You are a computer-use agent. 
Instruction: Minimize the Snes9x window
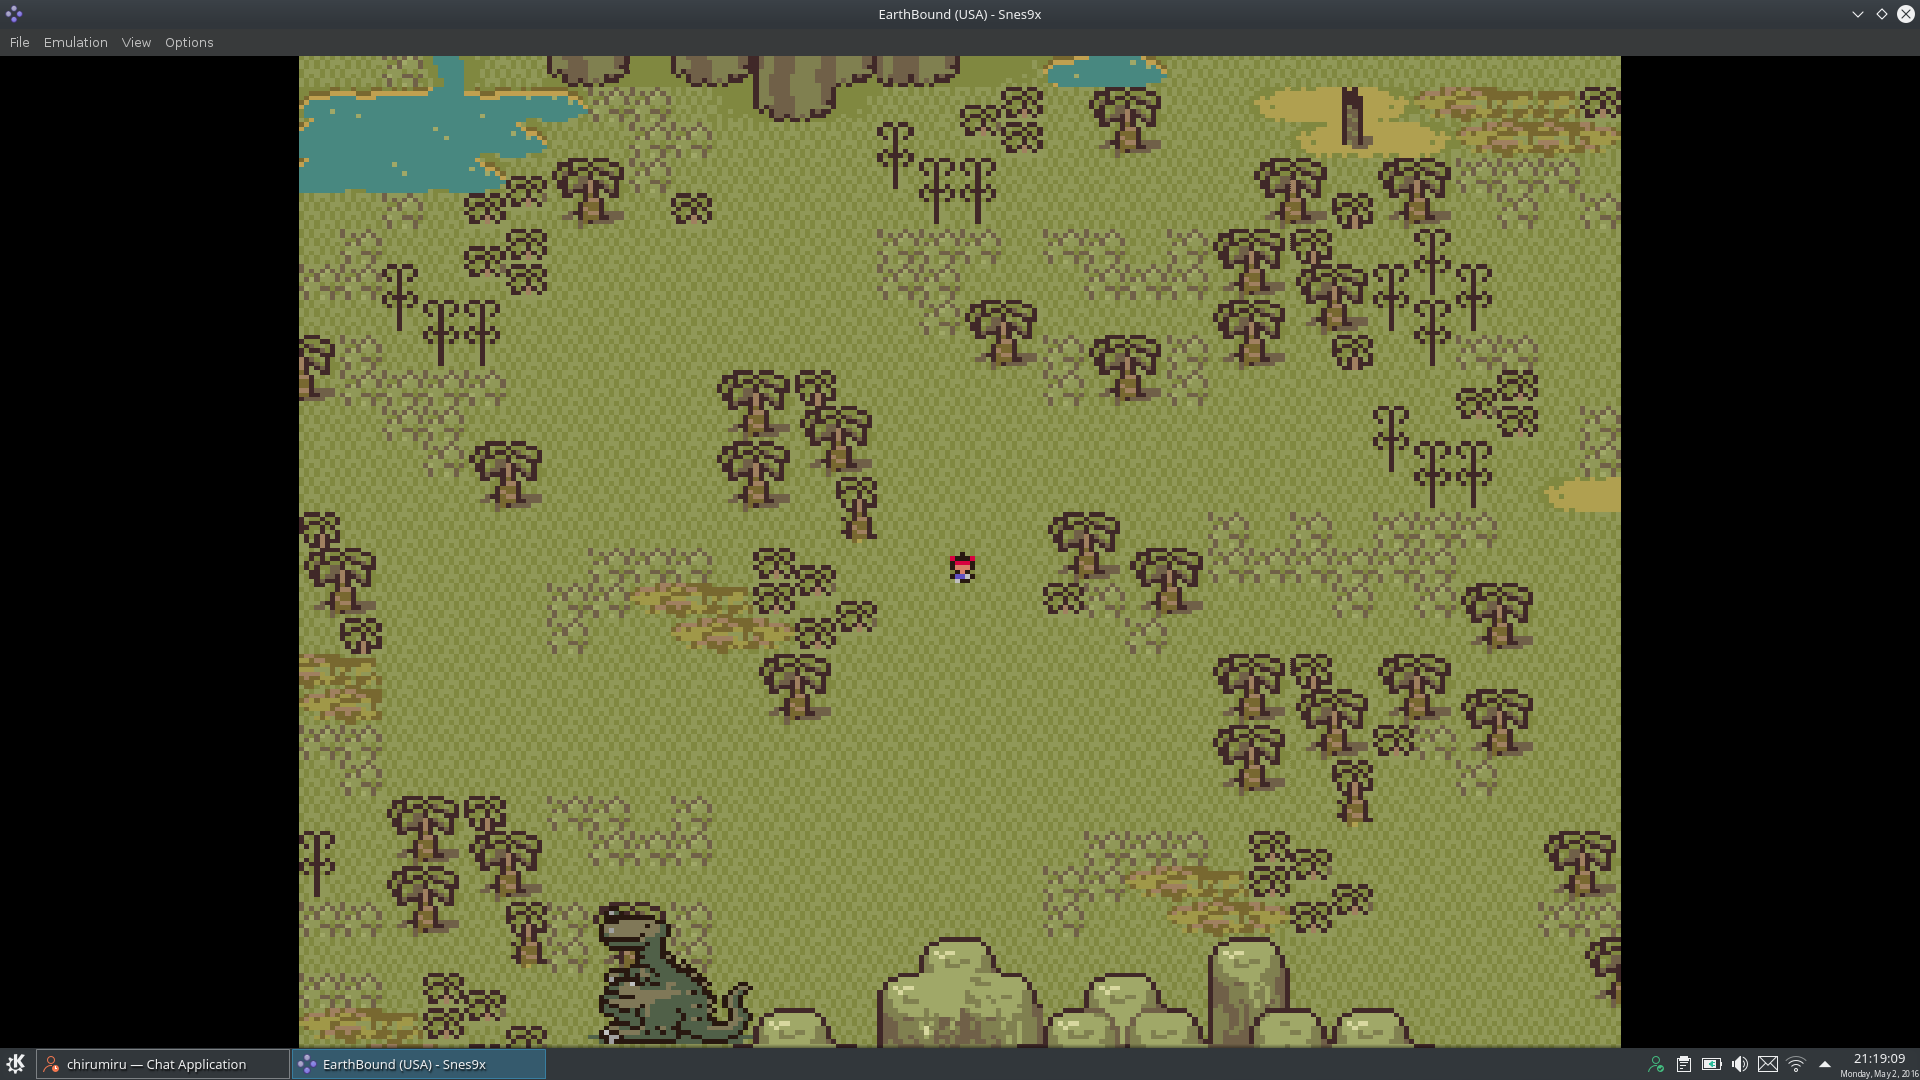1858,14
